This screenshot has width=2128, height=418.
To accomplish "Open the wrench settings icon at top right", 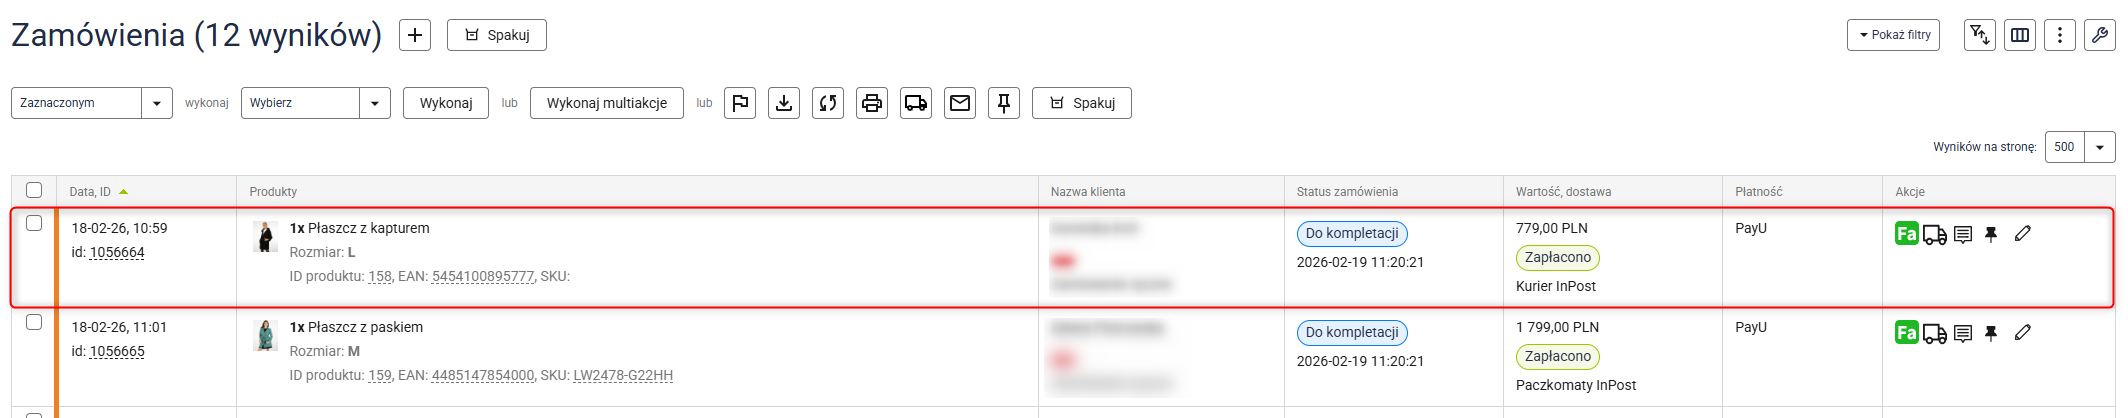I will (x=2099, y=35).
